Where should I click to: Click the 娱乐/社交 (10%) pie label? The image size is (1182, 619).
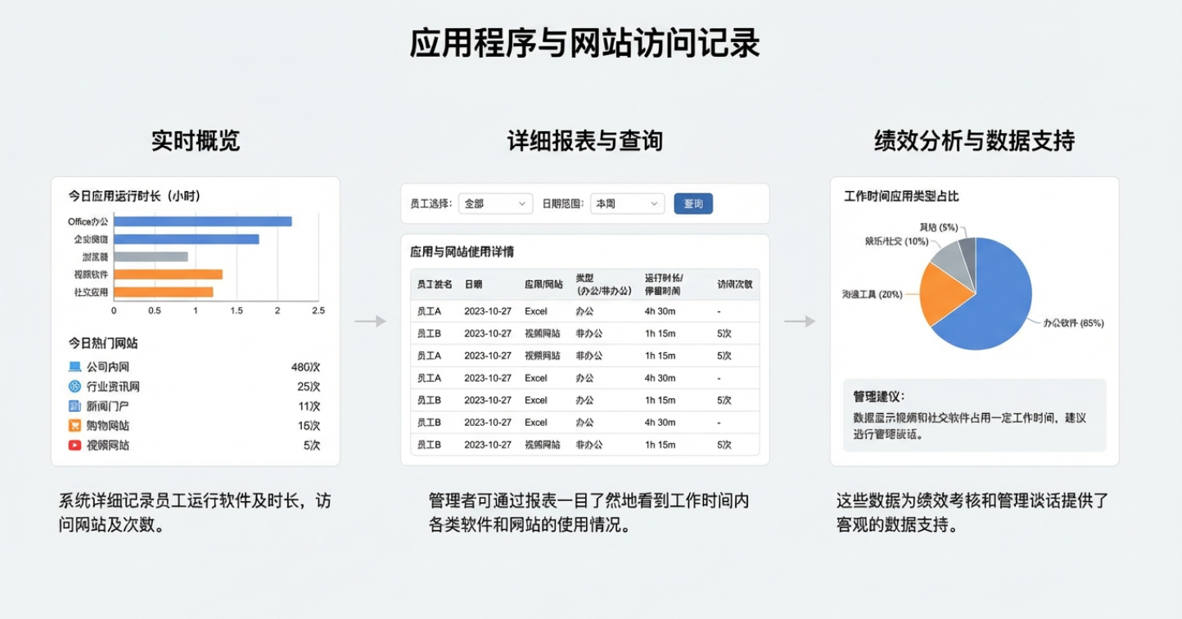(896, 241)
